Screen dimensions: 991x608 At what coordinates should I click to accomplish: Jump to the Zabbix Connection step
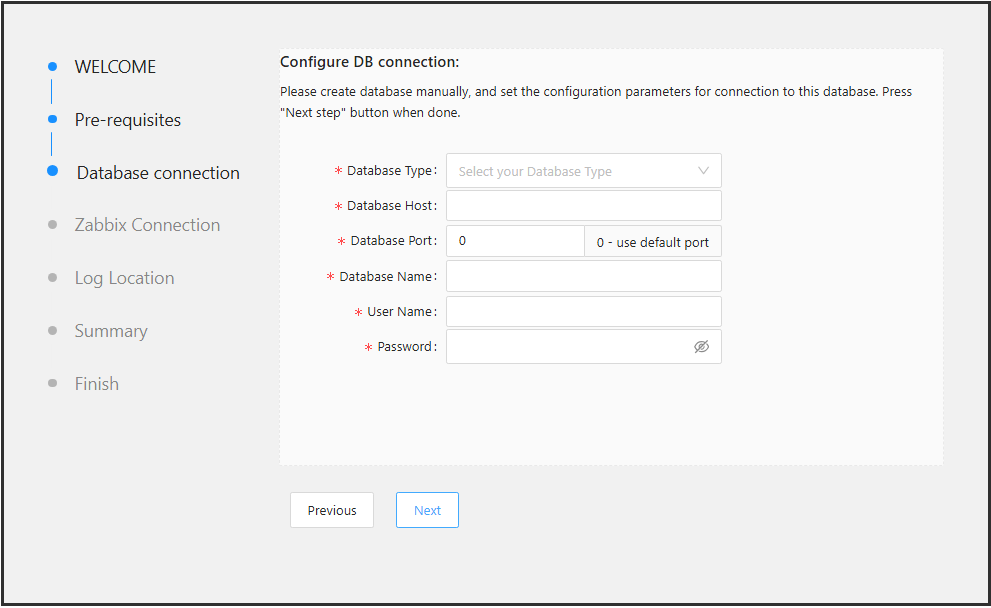click(x=147, y=225)
